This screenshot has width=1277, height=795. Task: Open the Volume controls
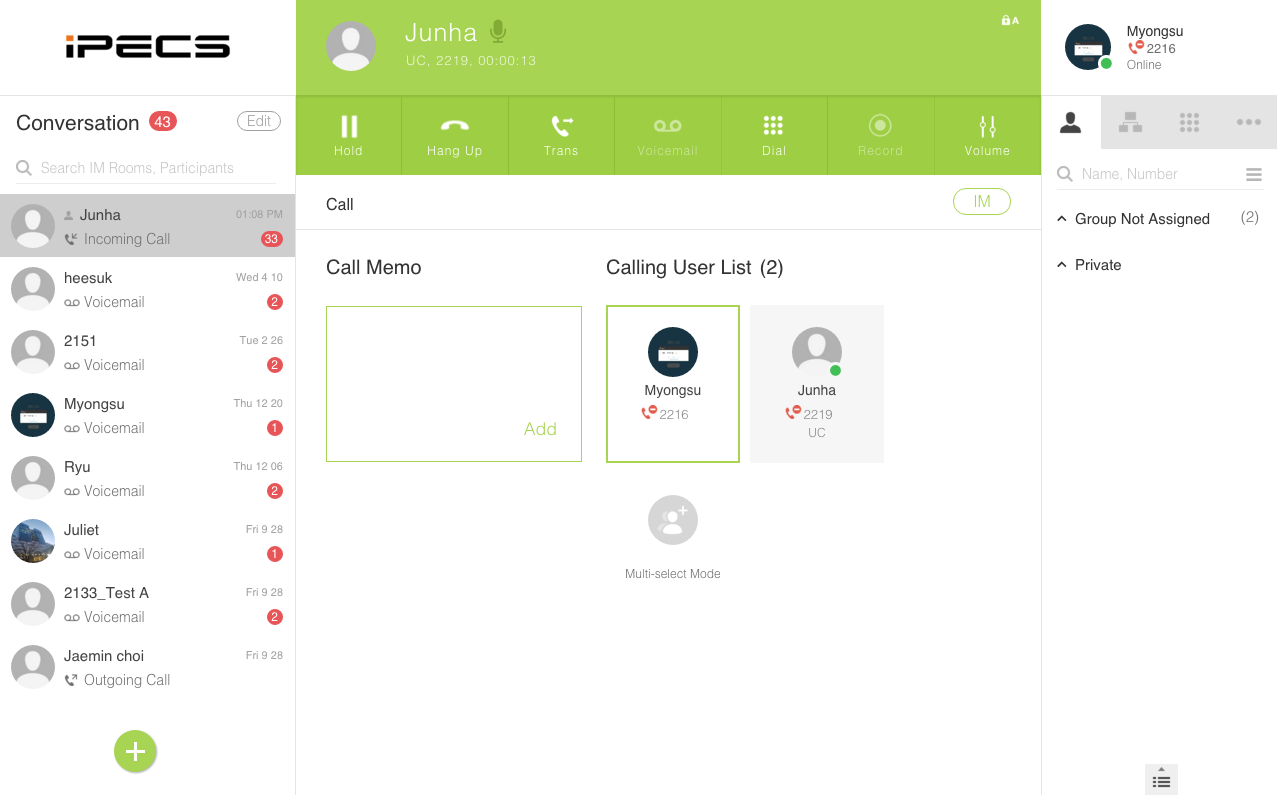point(987,135)
